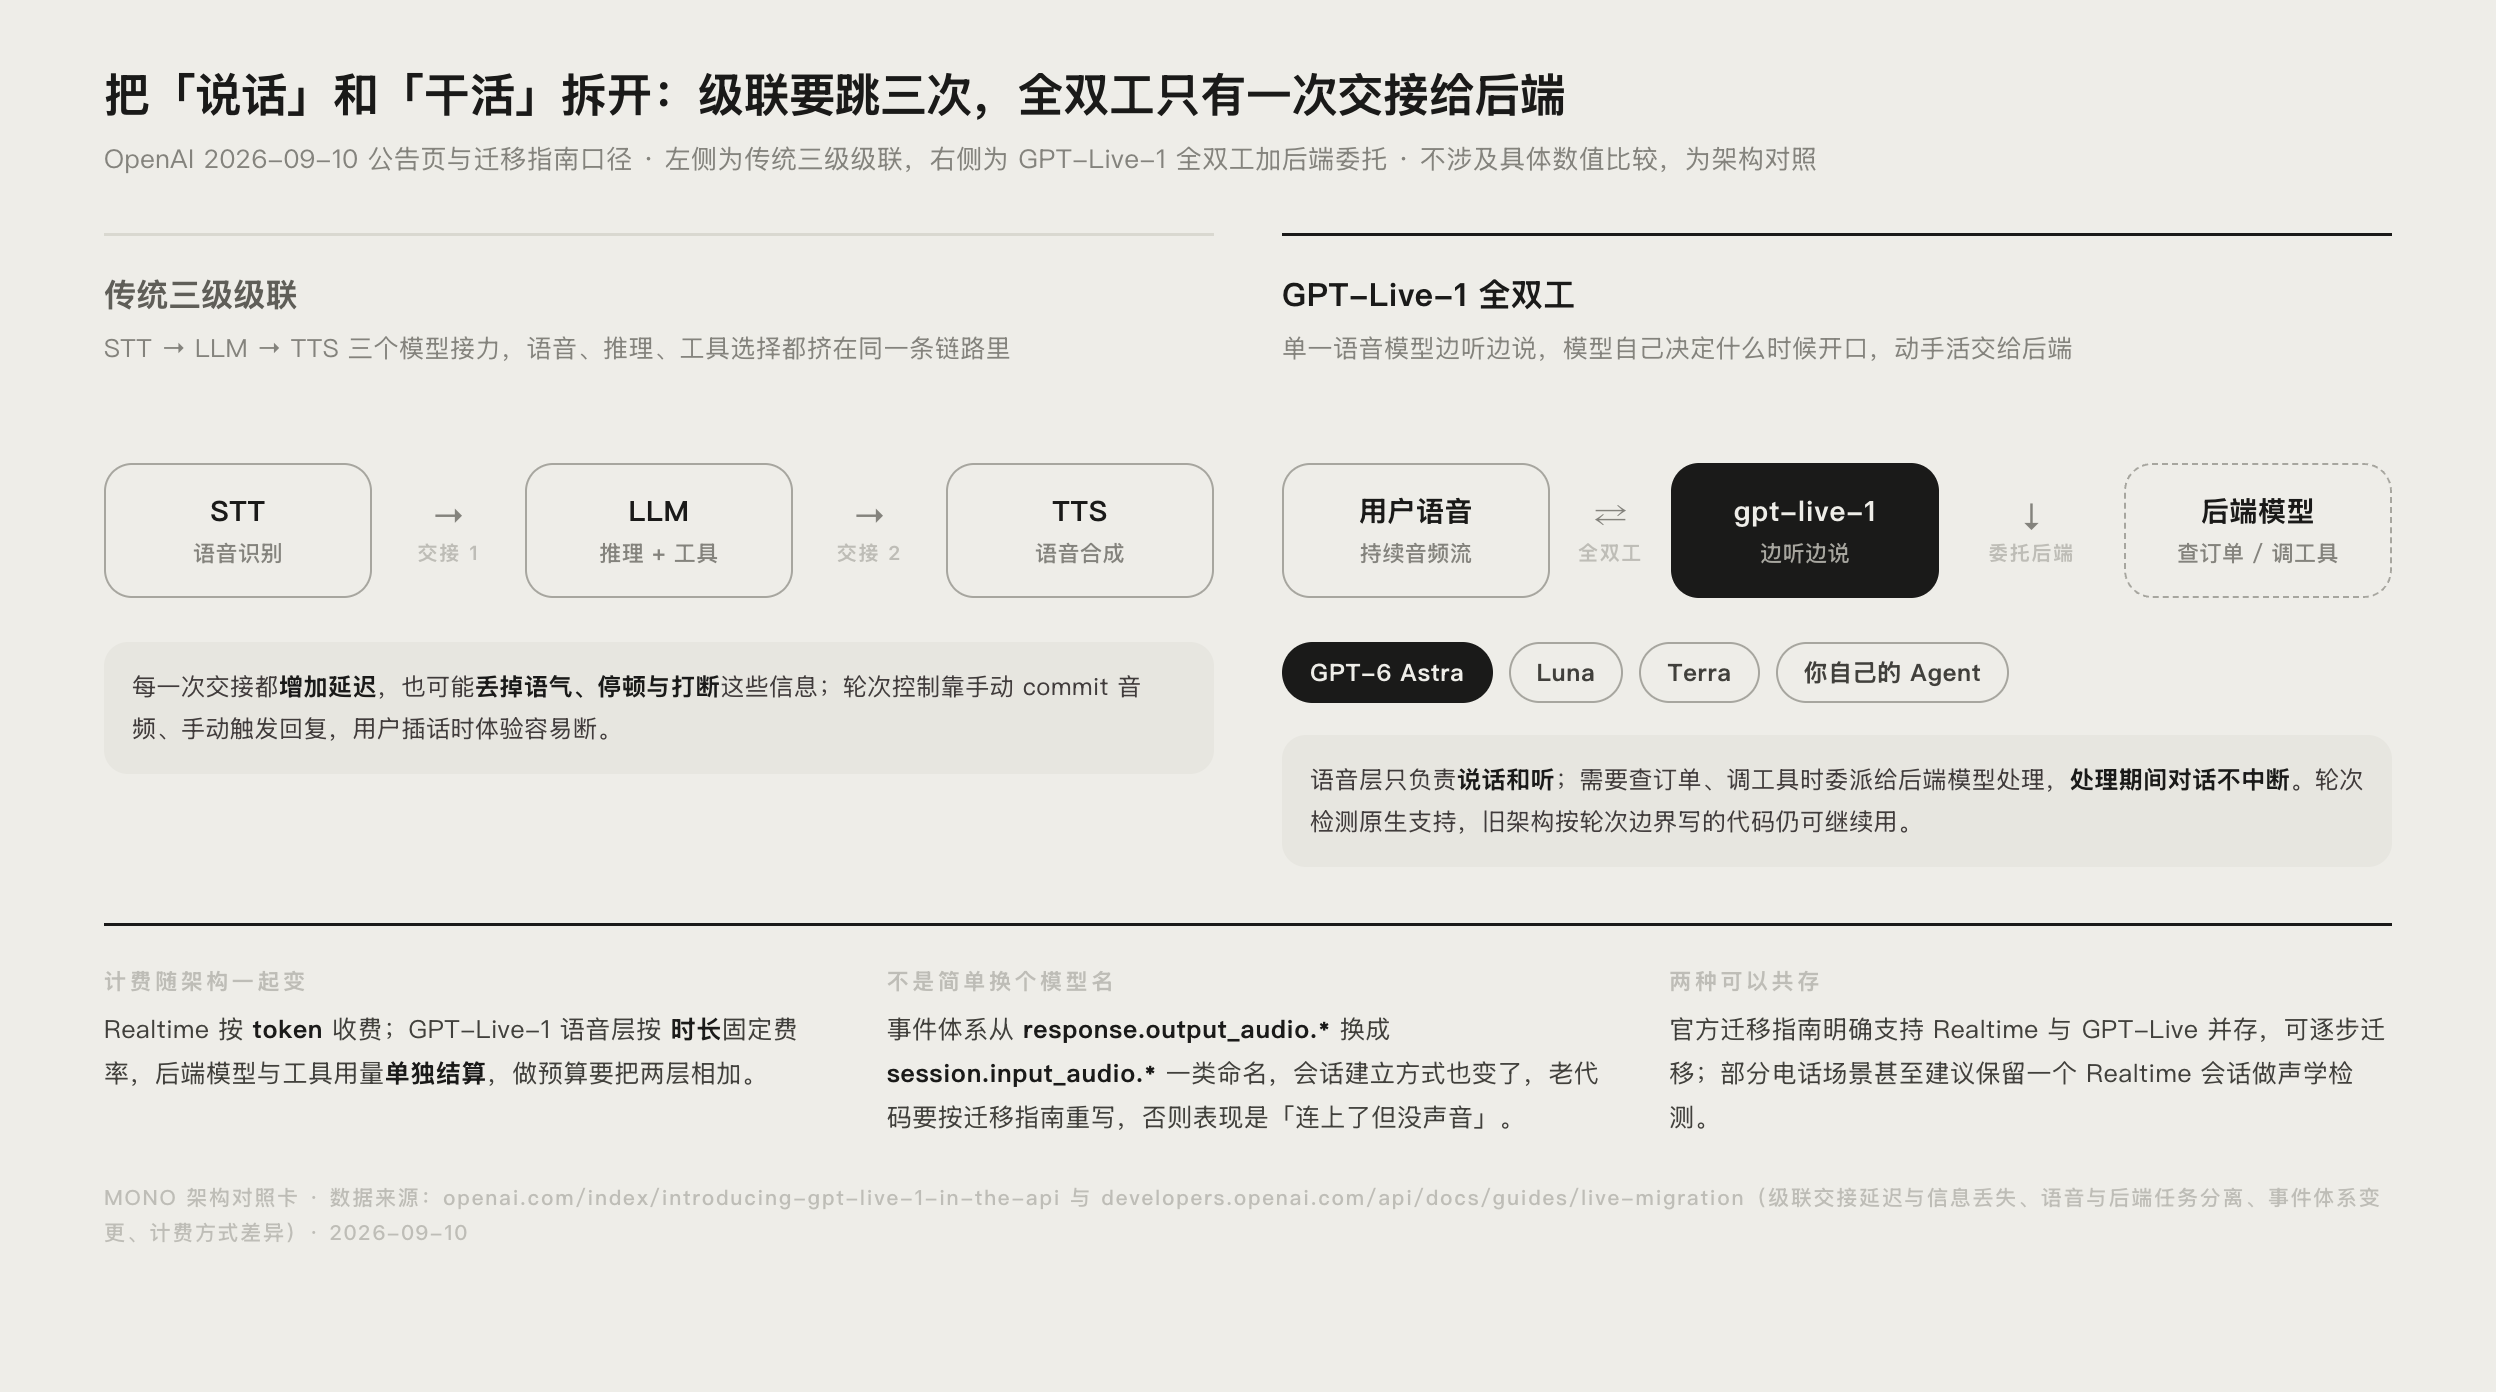
Task: Select the Terra pill
Action: point(1699,673)
